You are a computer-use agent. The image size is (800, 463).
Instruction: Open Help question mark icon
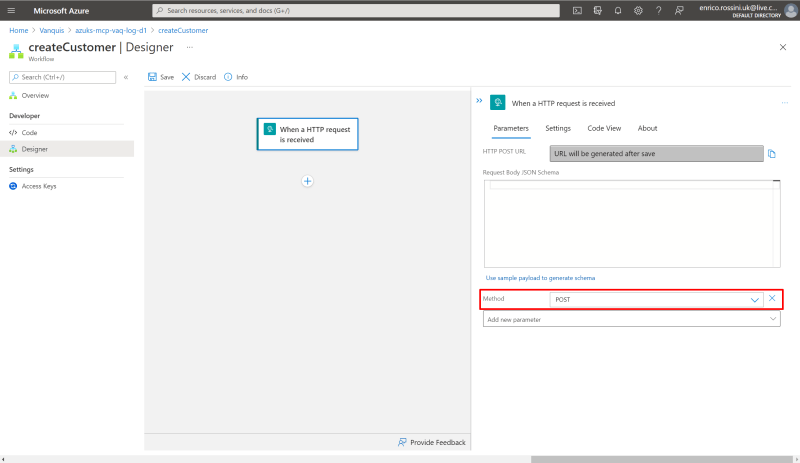659,10
